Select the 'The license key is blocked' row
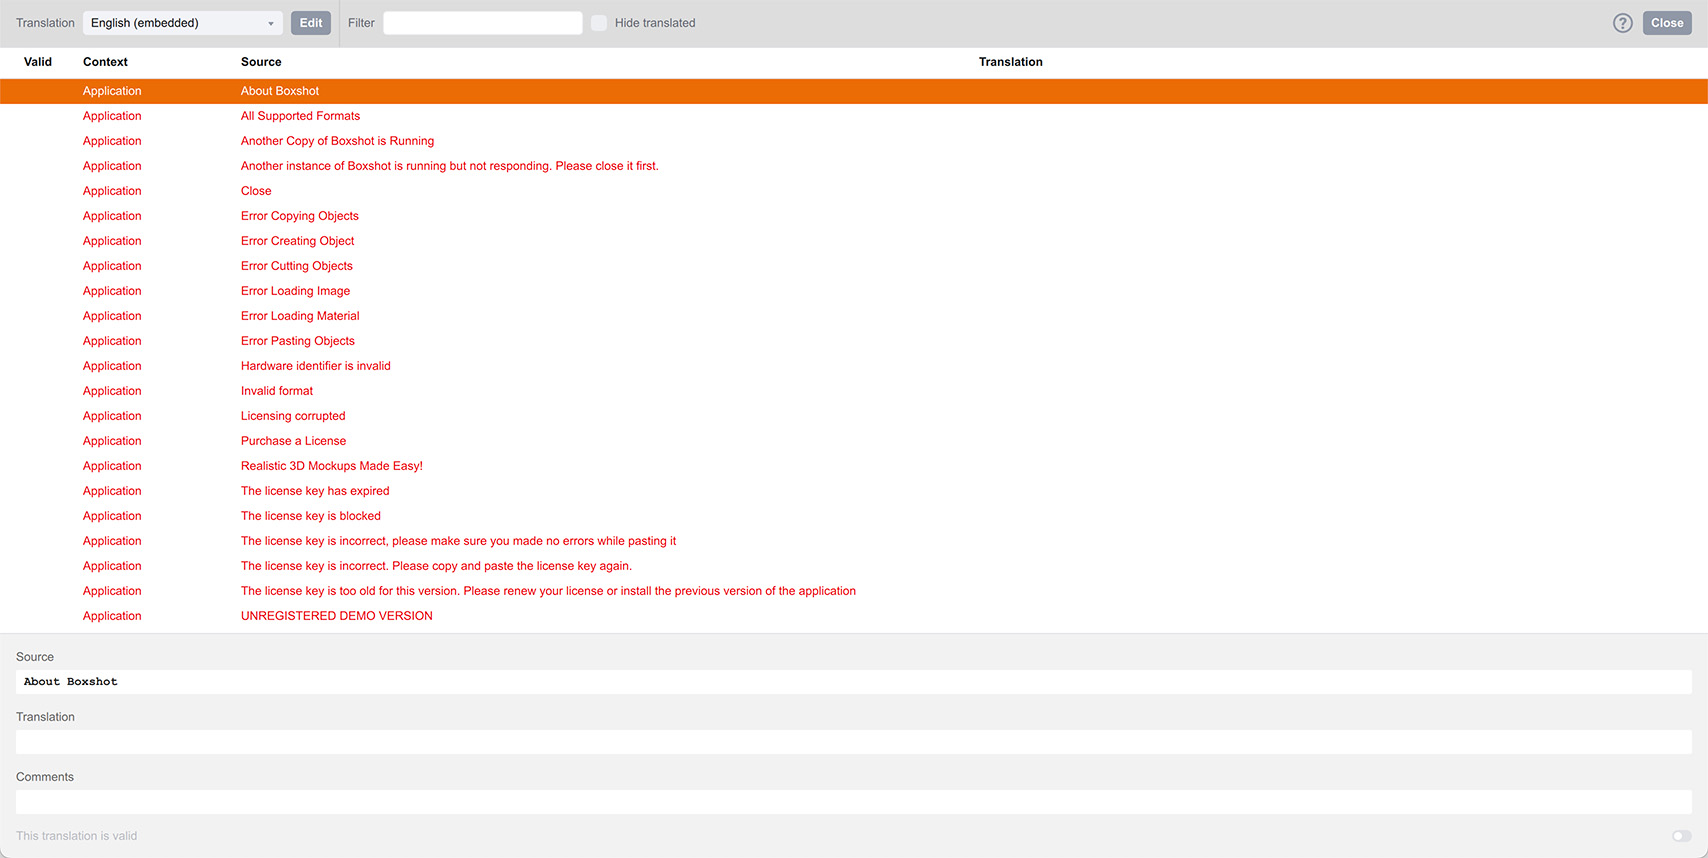Image resolution: width=1708 pixels, height=858 pixels. tap(310, 516)
